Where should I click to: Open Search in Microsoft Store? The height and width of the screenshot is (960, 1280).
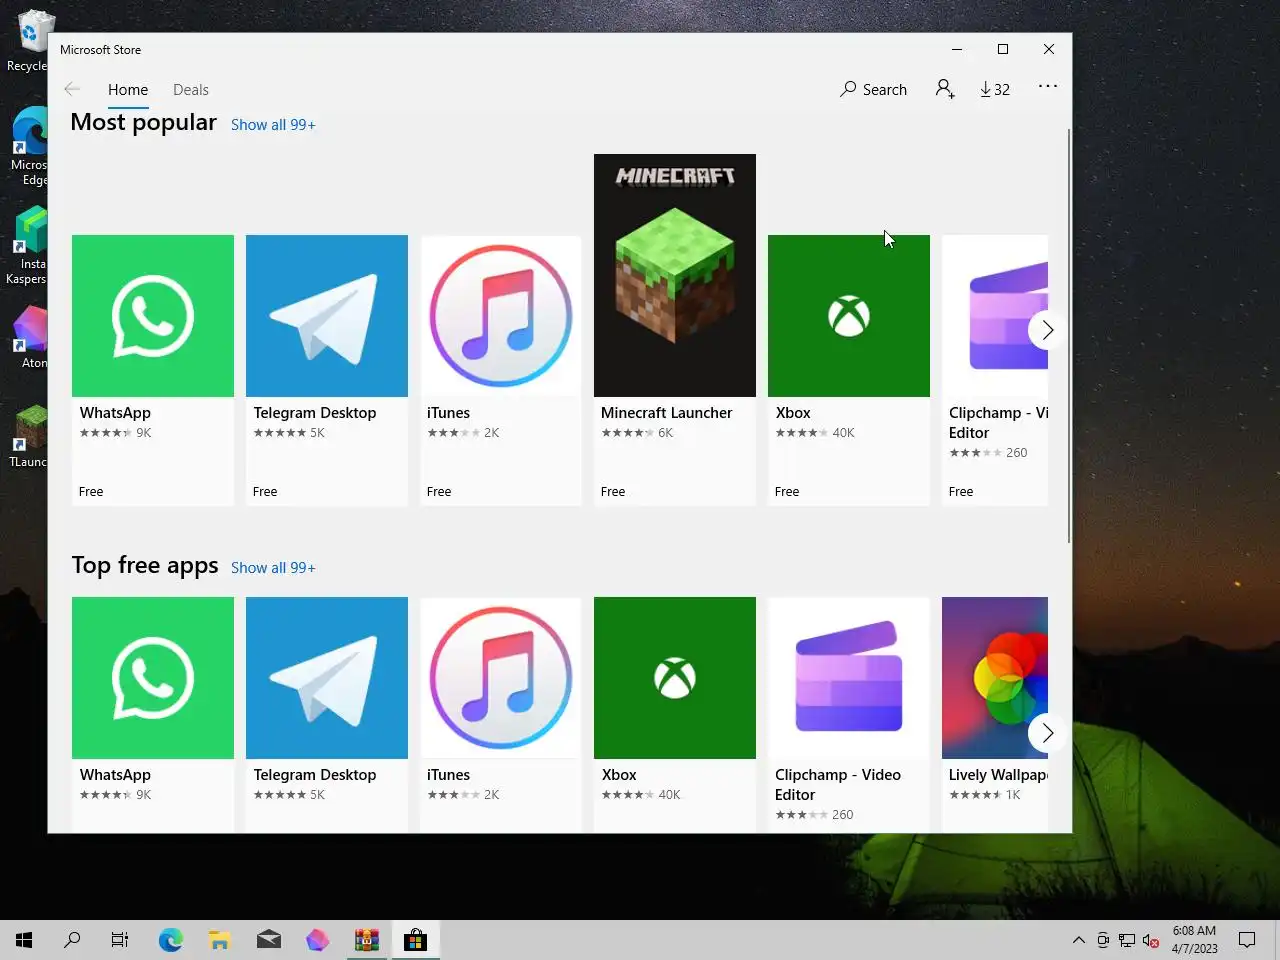873,89
